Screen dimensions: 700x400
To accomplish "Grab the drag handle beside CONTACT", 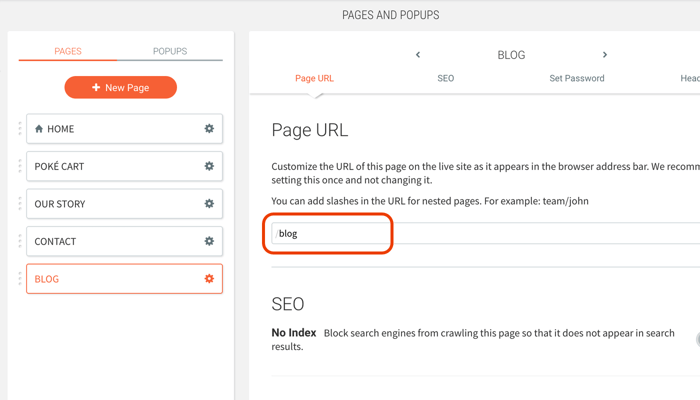I will pyautogui.click(x=20, y=241).
